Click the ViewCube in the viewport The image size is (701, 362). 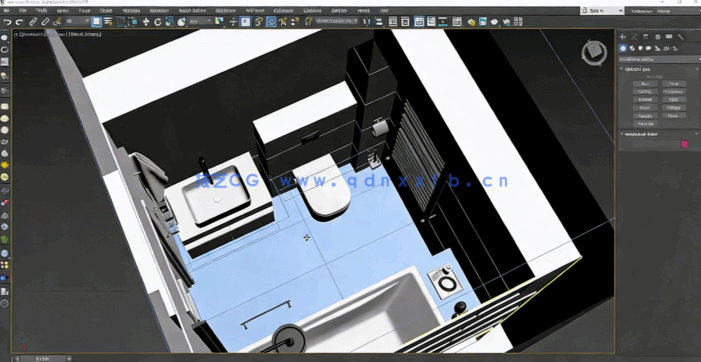[594, 53]
